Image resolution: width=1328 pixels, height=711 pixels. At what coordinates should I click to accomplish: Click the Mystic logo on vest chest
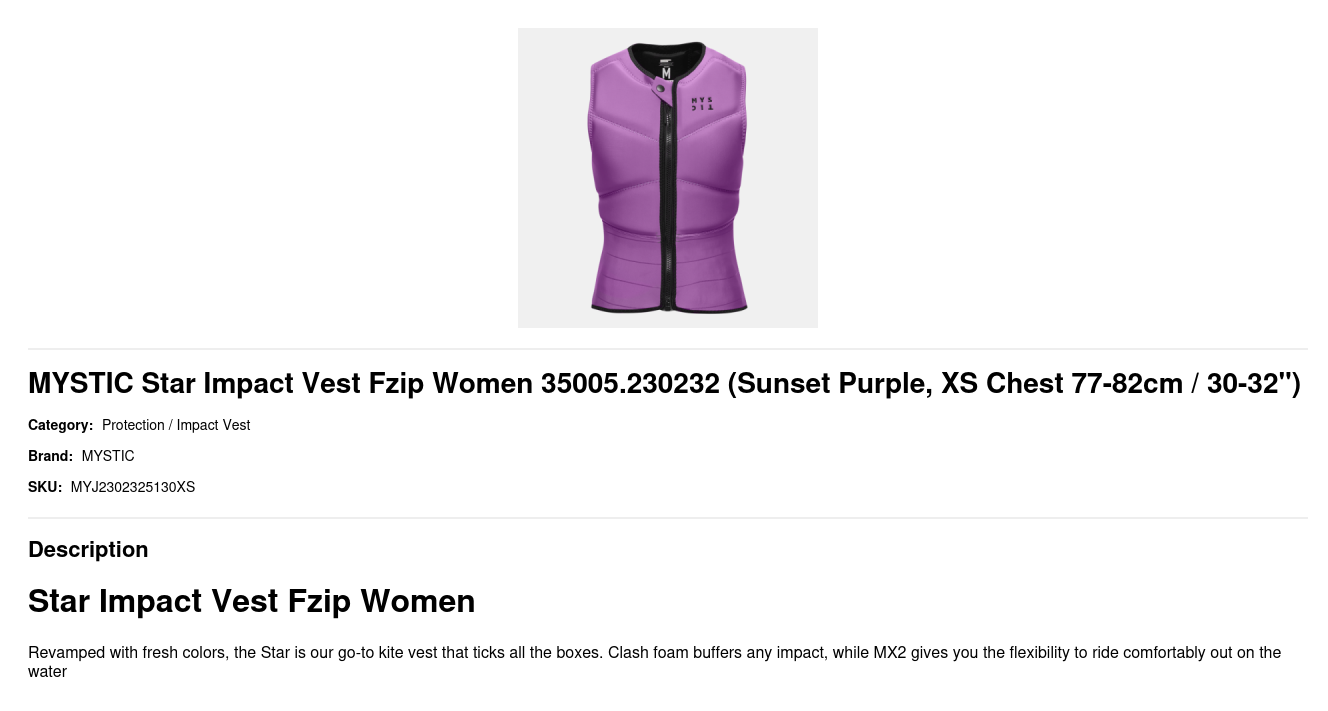click(x=702, y=103)
